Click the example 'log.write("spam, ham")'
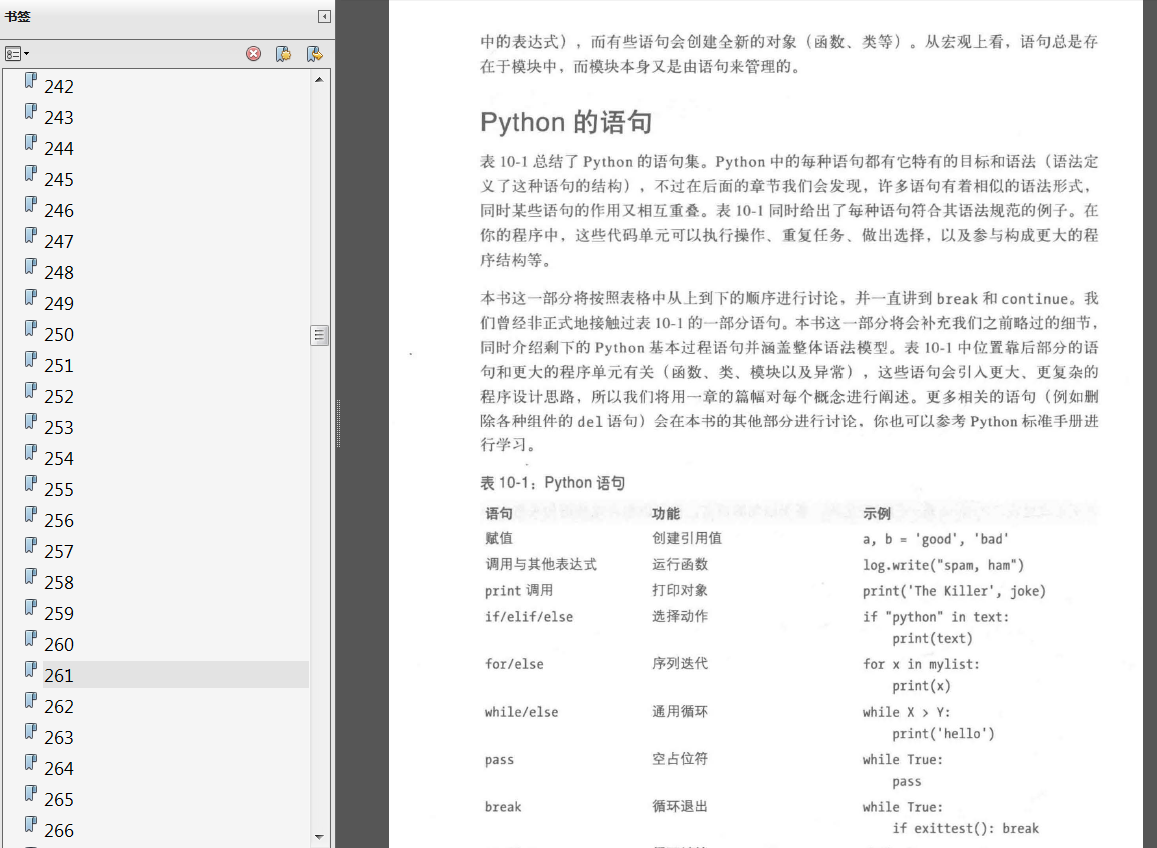 tap(943, 565)
